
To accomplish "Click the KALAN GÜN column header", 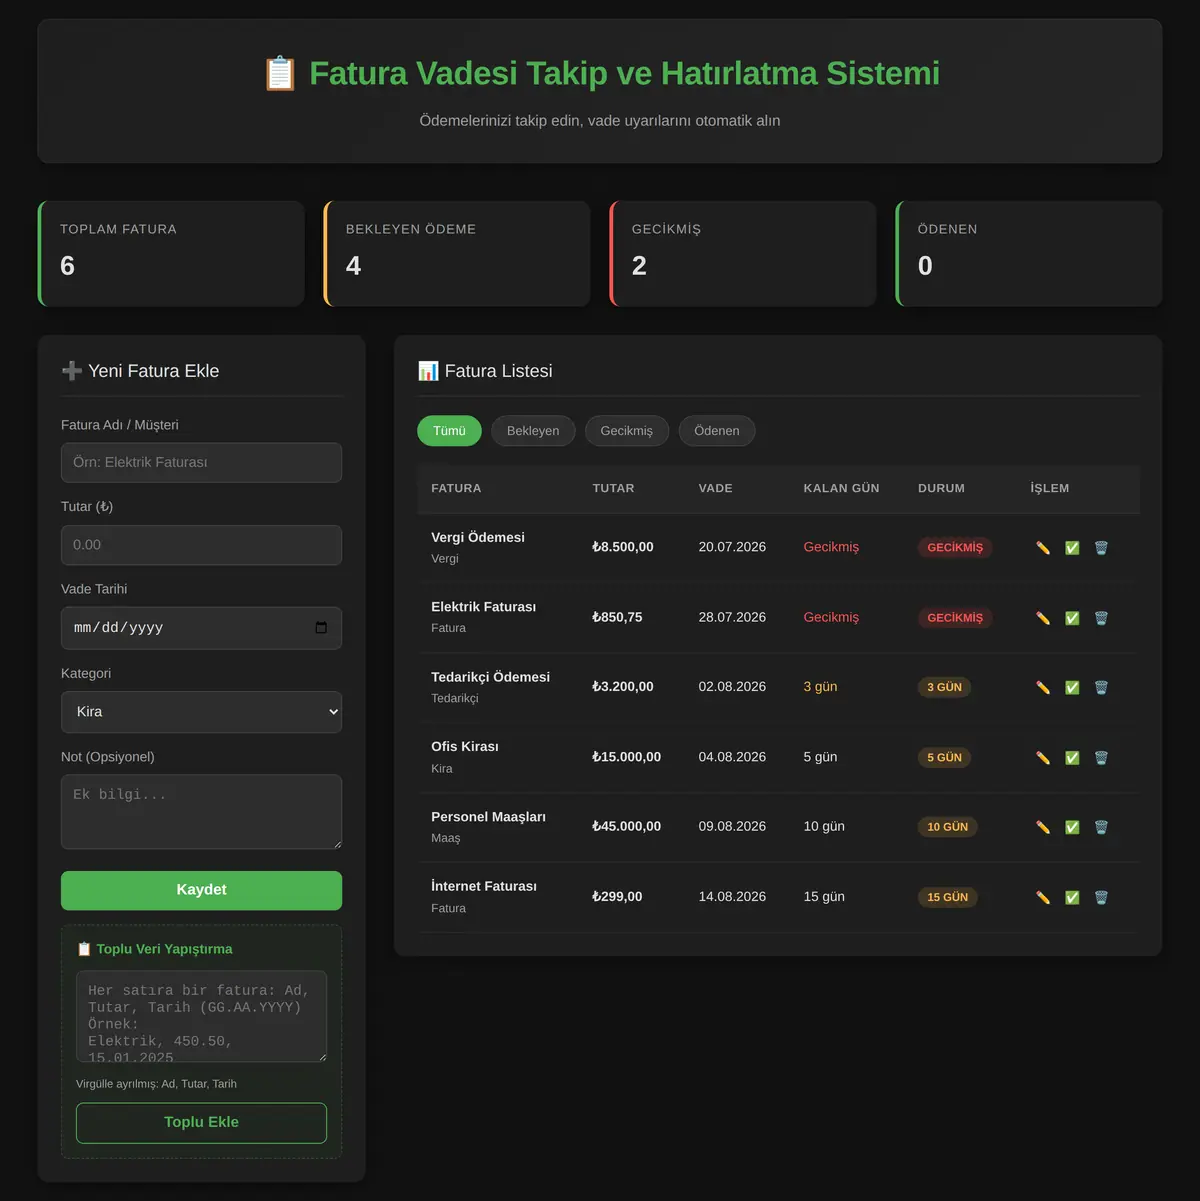I will pyautogui.click(x=841, y=488).
